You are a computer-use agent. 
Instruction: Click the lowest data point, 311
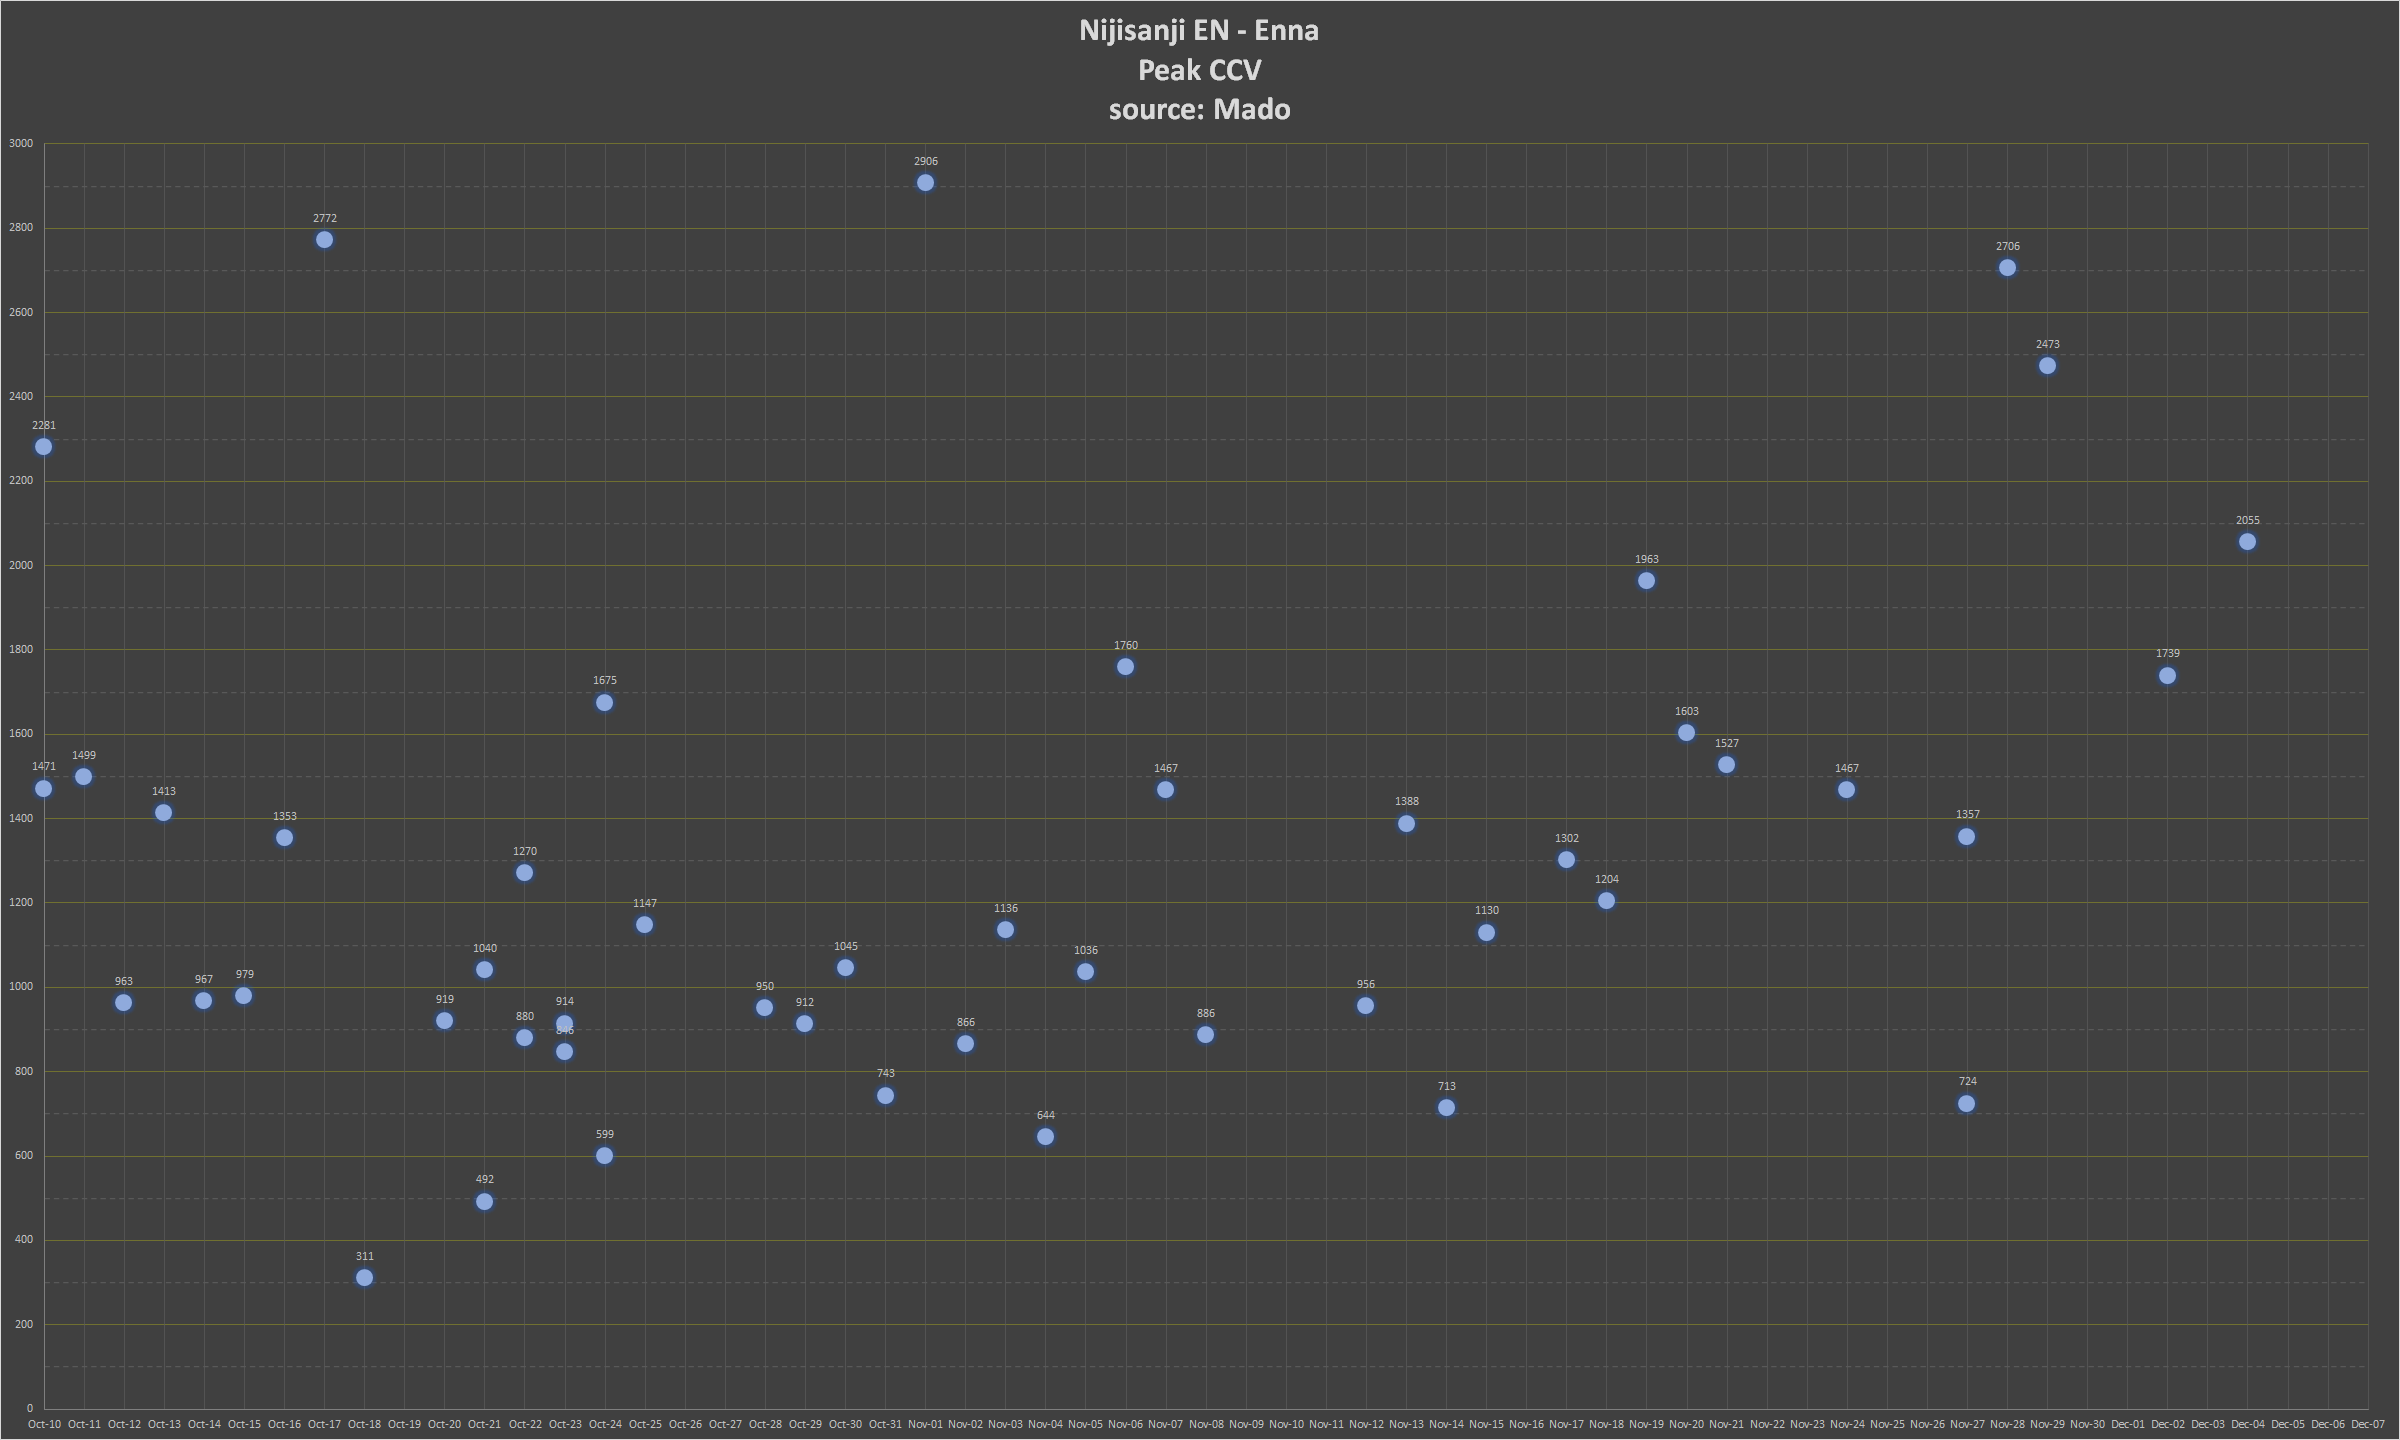click(x=364, y=1278)
